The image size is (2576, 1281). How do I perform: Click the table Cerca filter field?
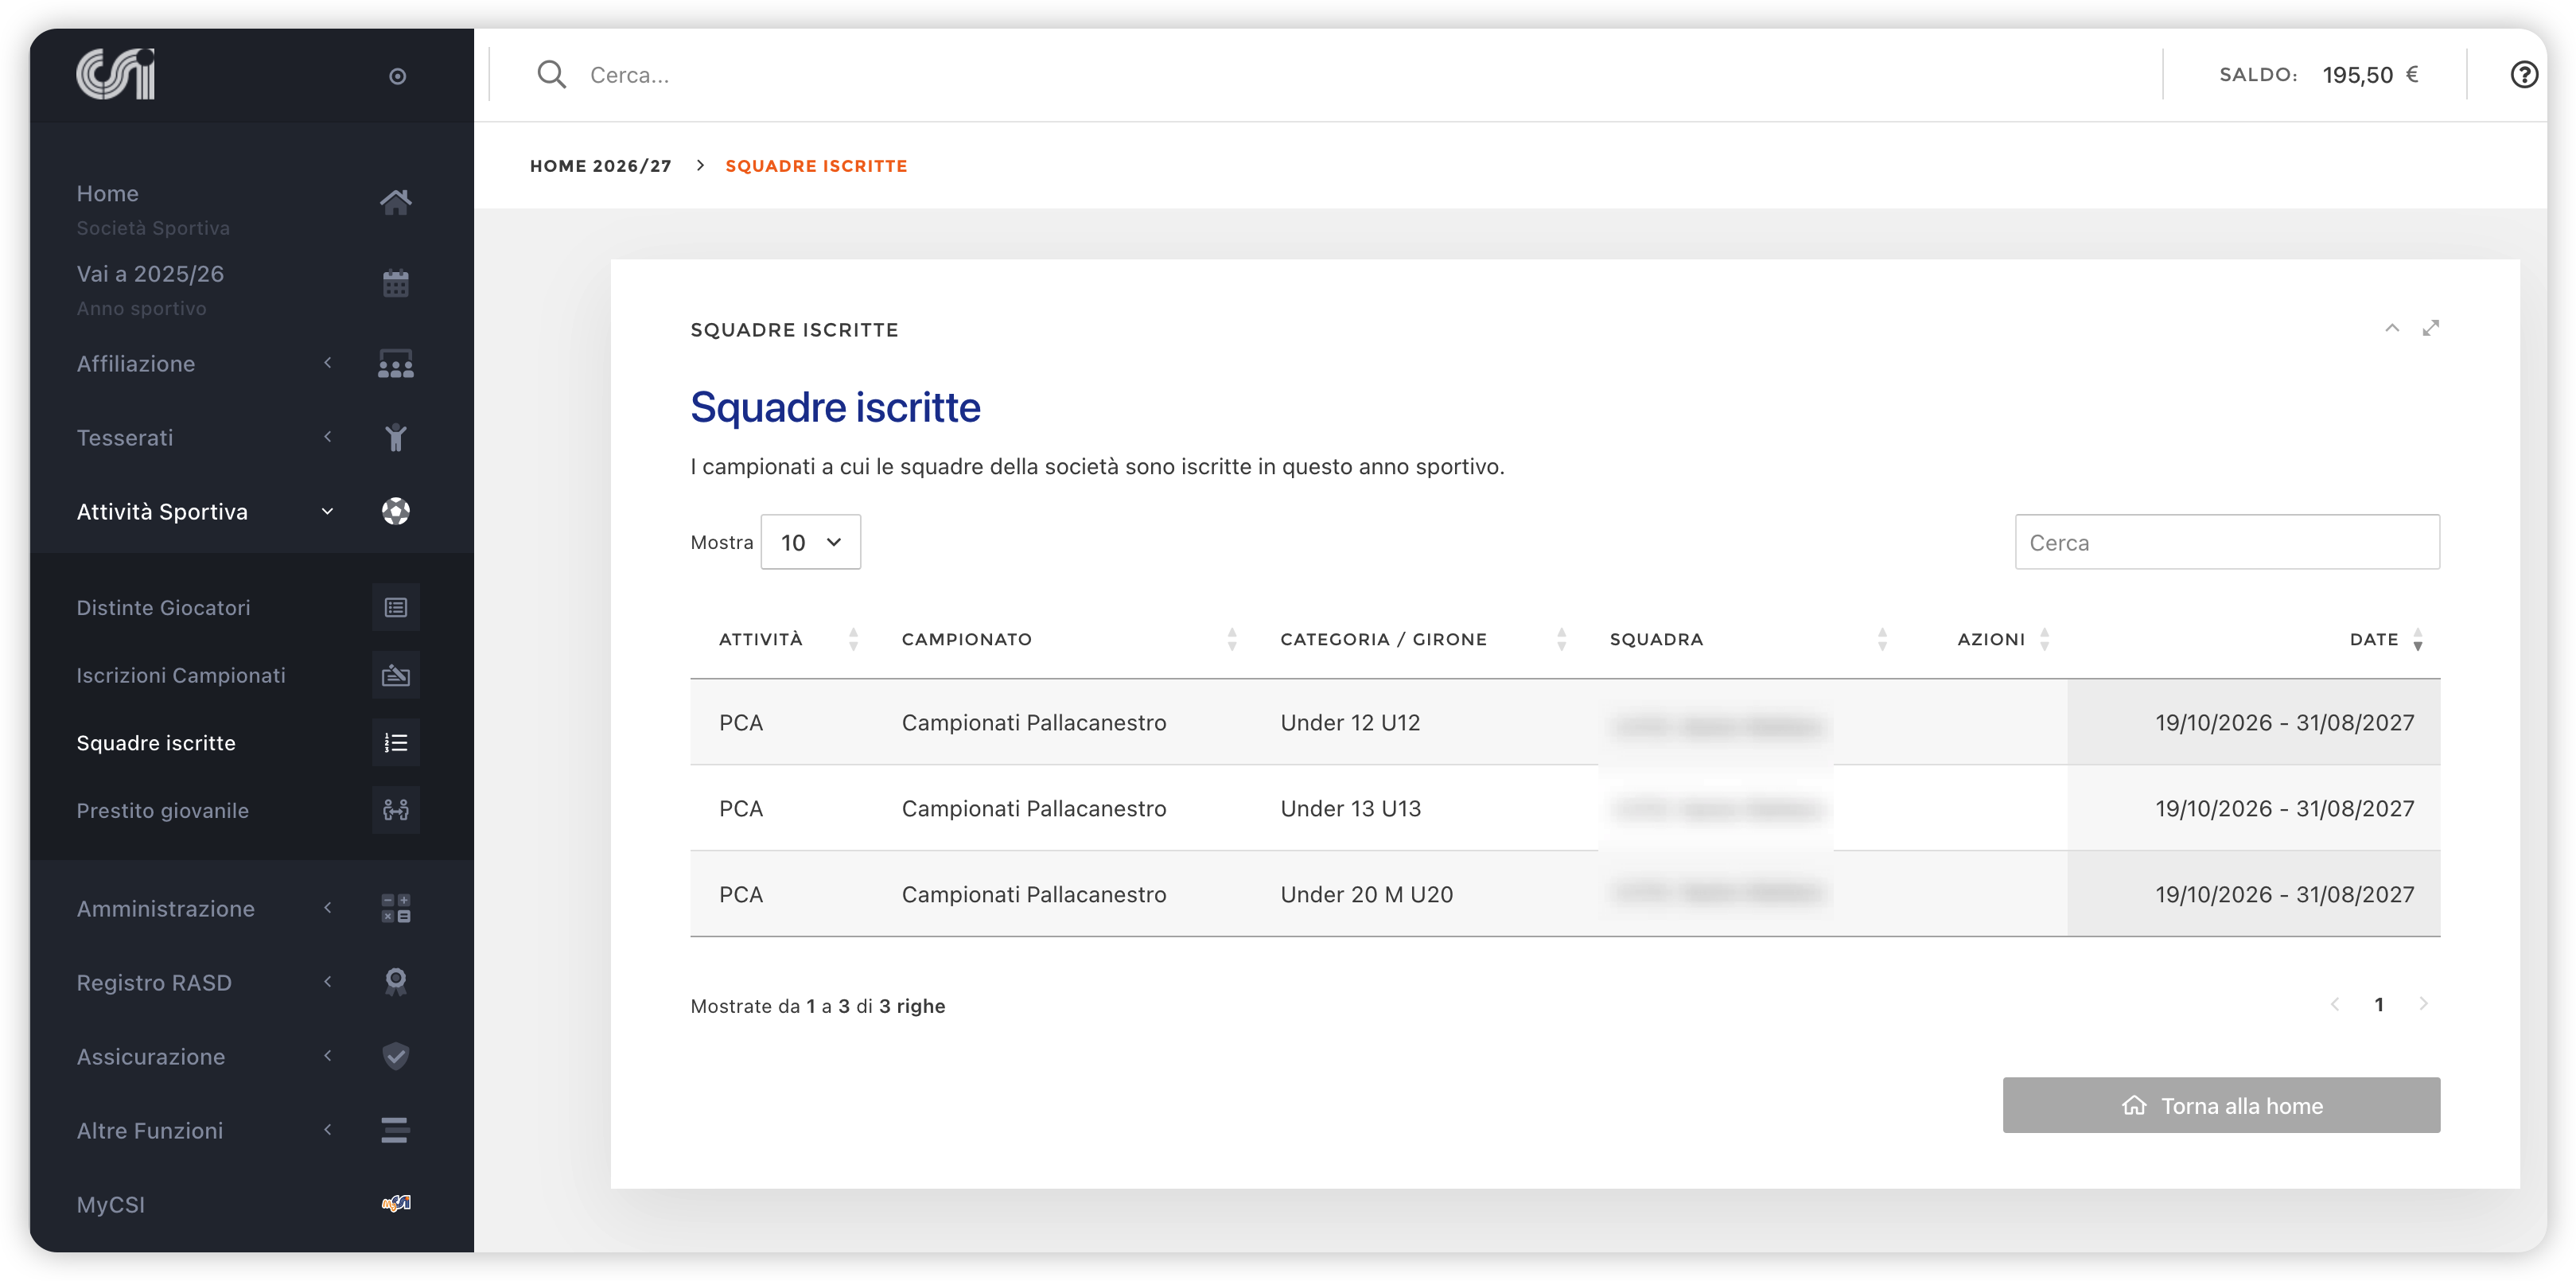(2227, 543)
